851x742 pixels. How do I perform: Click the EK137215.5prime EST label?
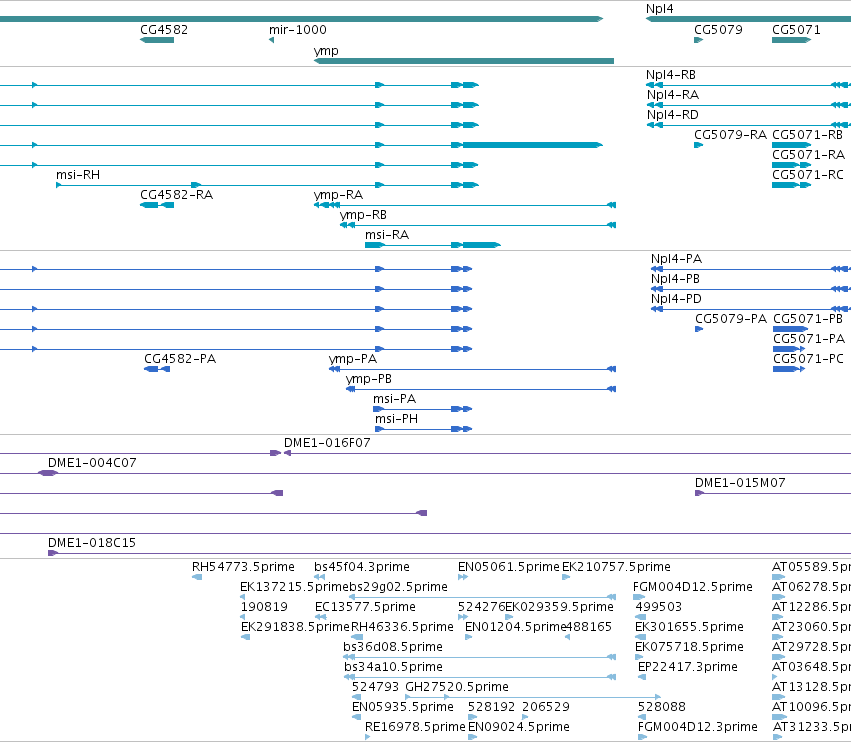[294, 587]
